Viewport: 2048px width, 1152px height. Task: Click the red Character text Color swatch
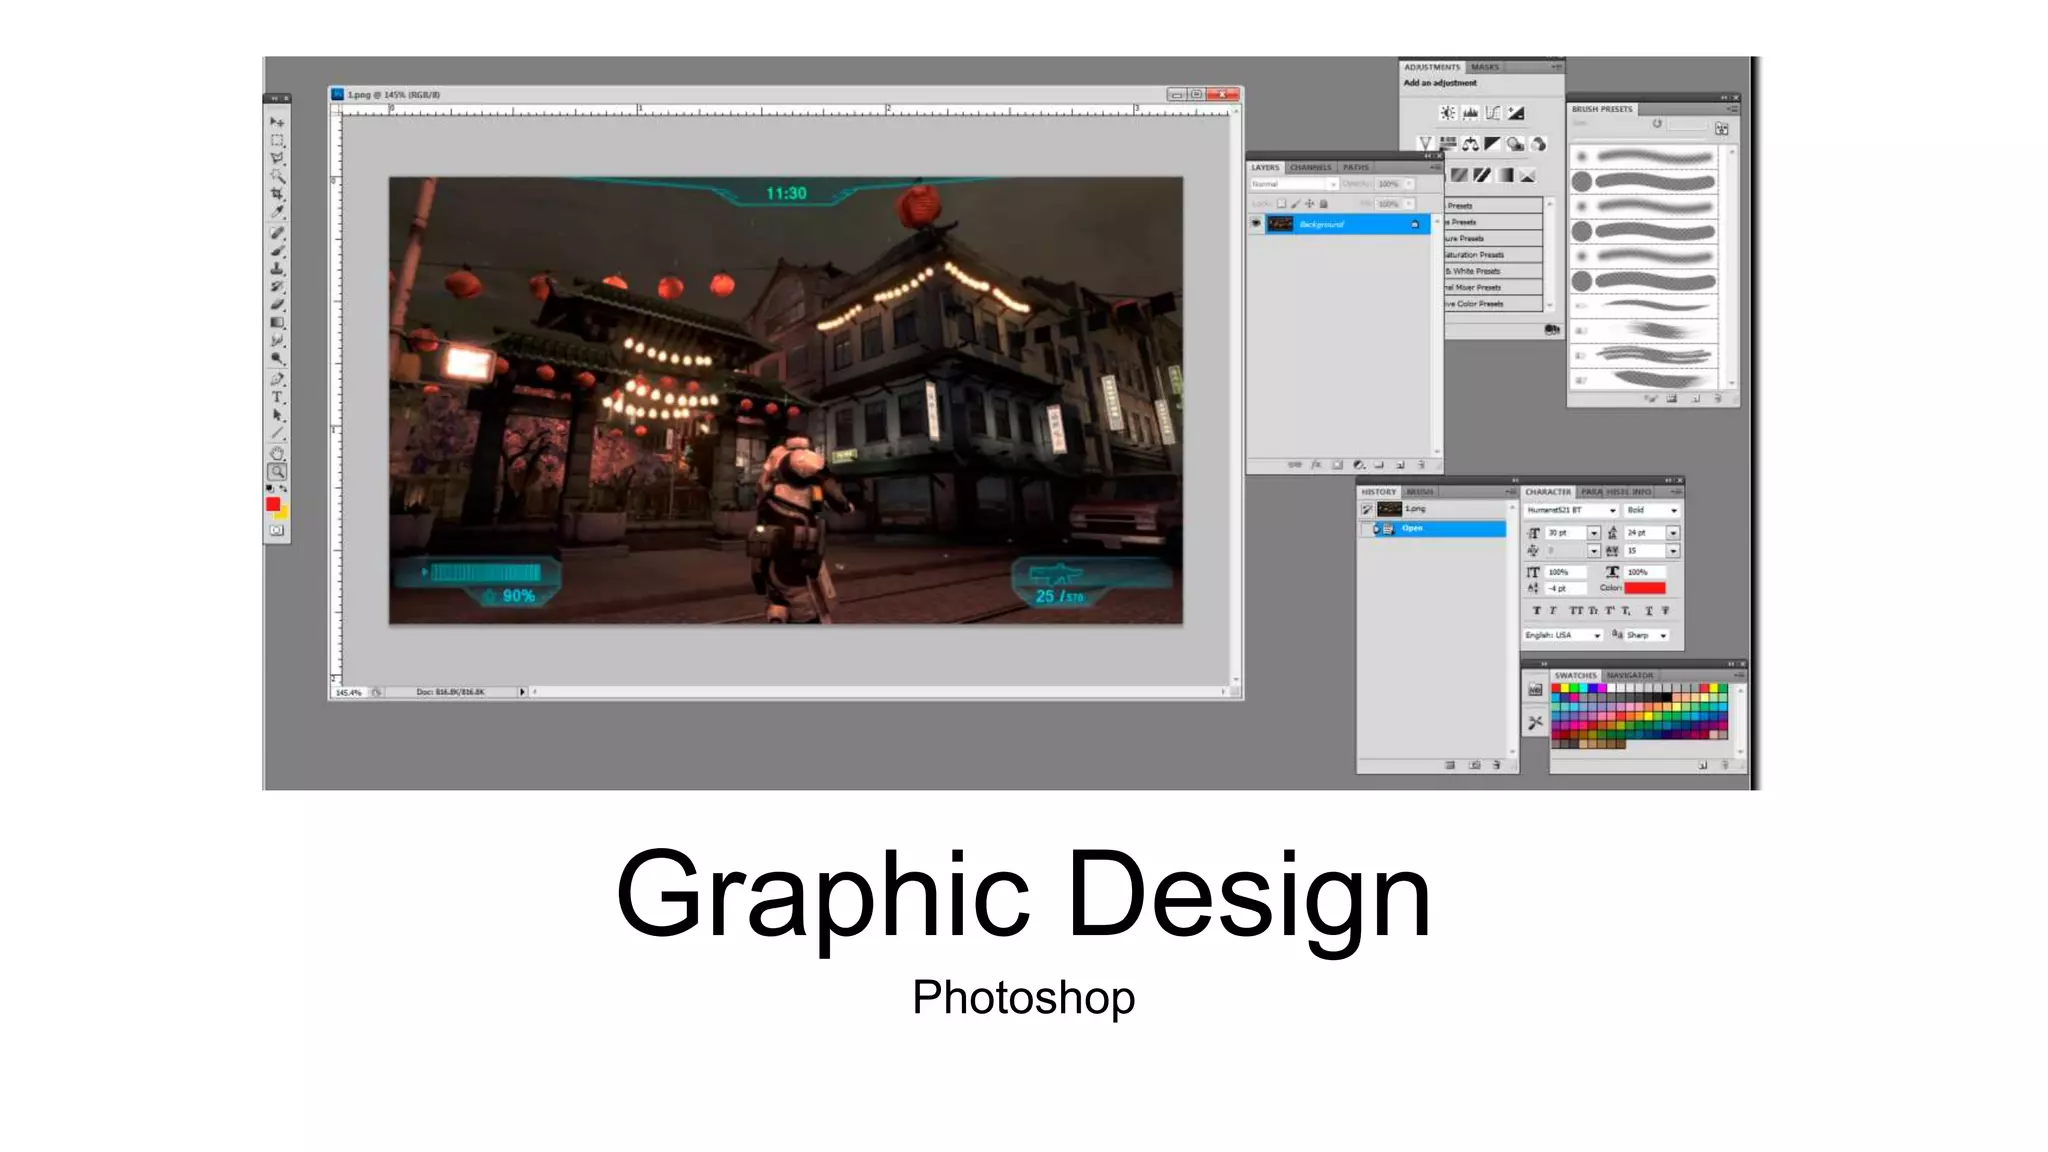[x=1645, y=589]
